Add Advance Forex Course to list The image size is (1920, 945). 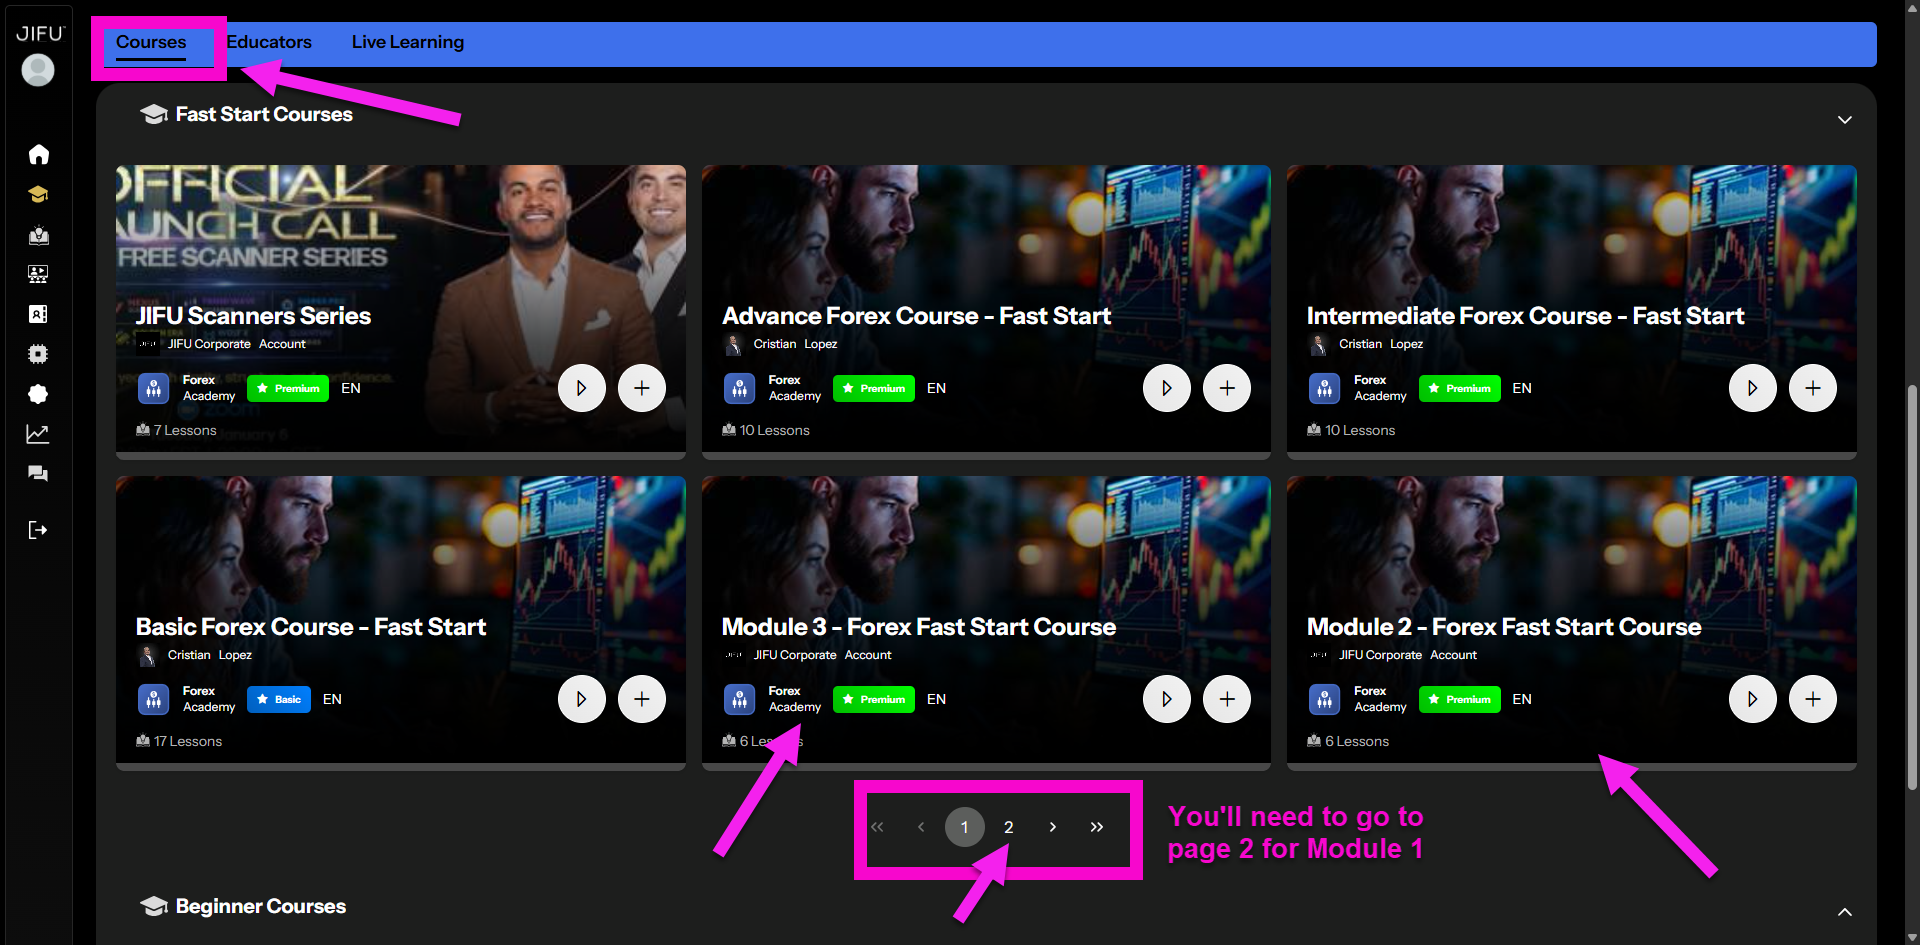tap(1226, 388)
